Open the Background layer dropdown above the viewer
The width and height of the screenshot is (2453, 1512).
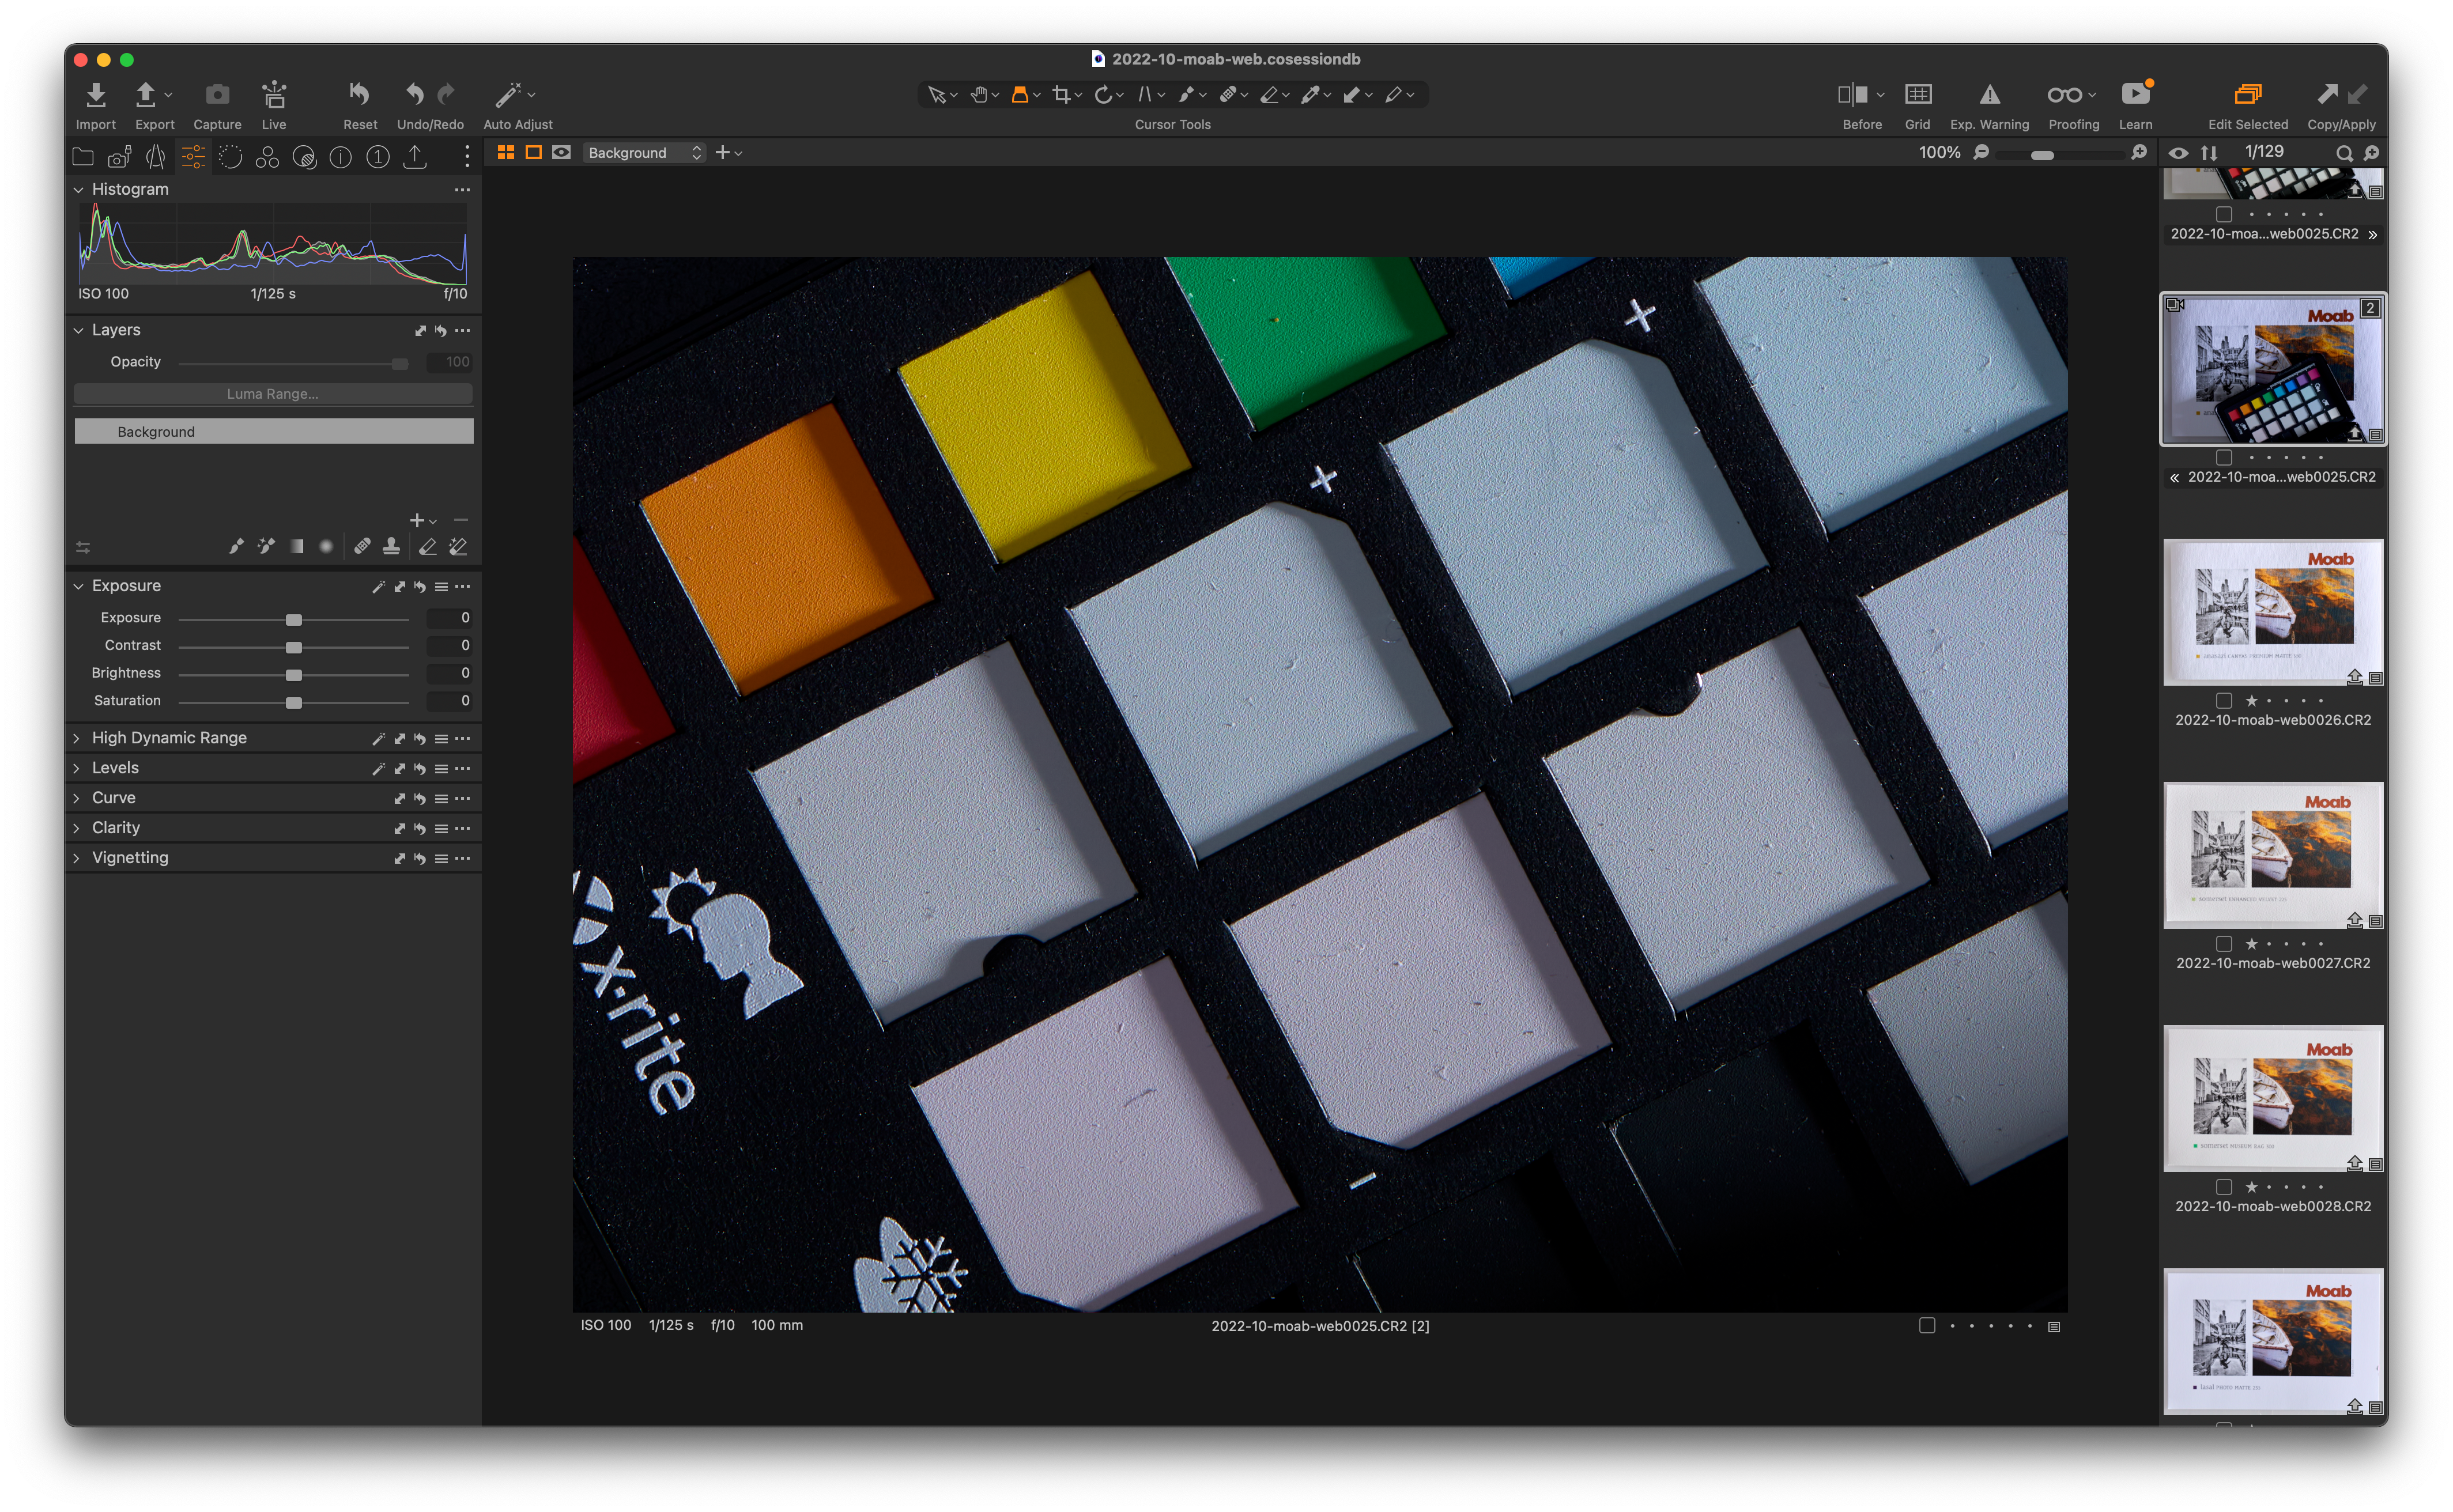[643, 152]
